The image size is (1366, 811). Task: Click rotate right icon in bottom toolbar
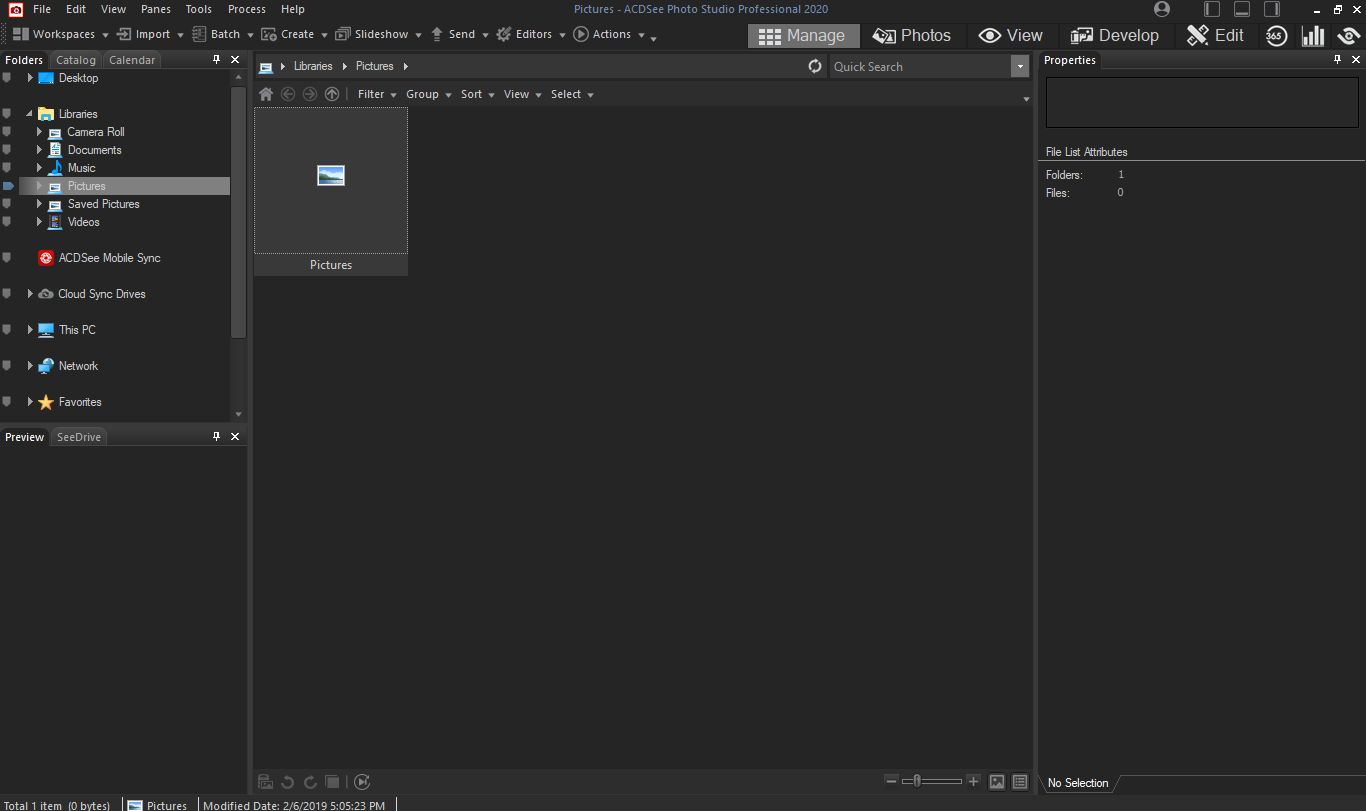coord(310,782)
